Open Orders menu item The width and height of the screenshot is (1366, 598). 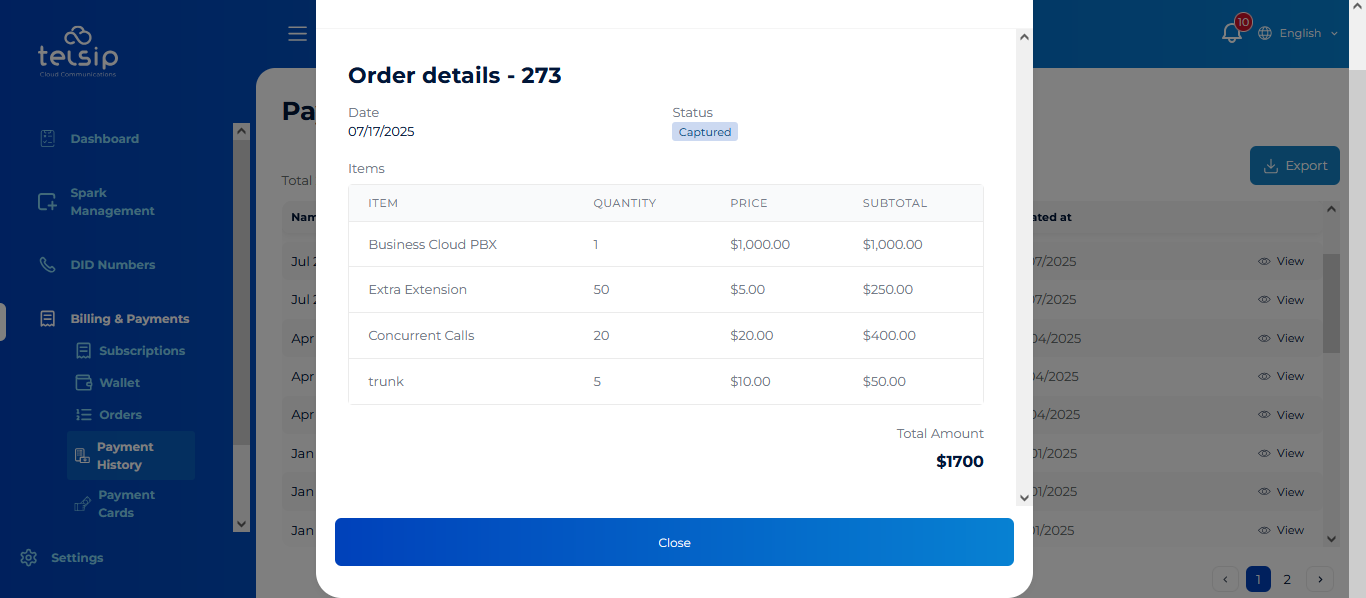tap(120, 415)
